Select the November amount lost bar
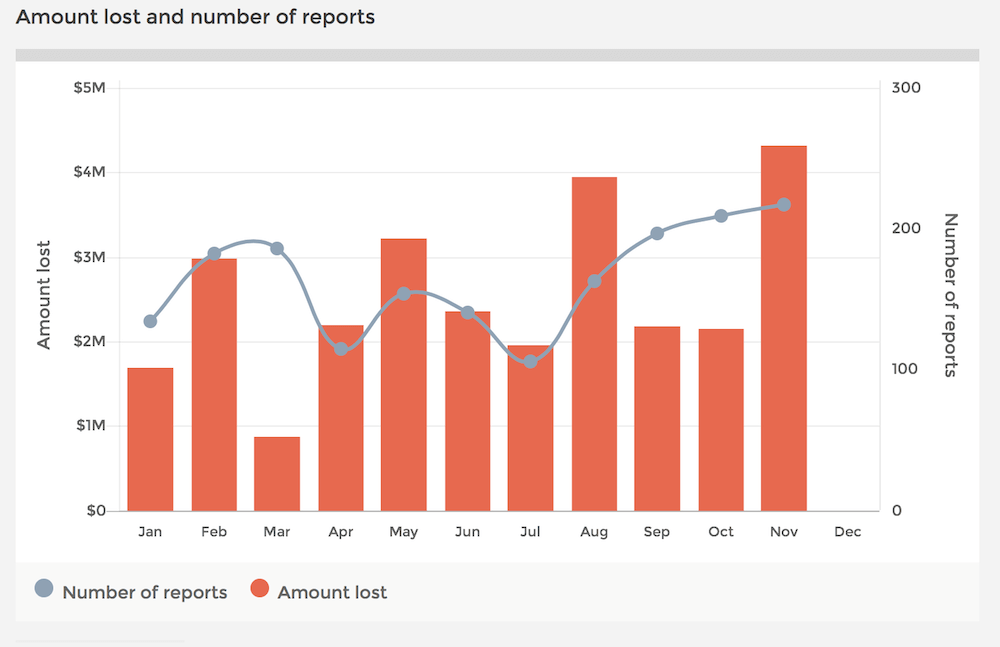1000x647 pixels. 784,329
